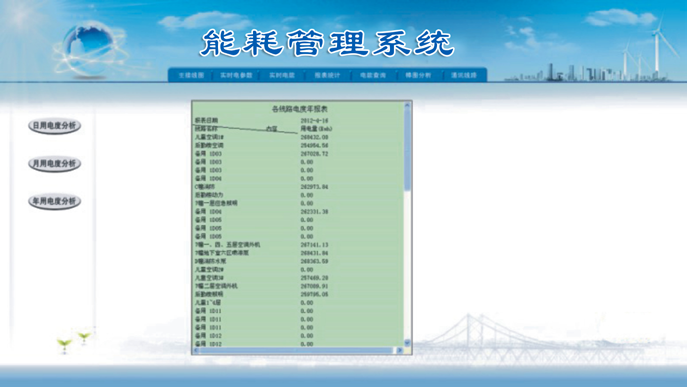Viewport: 687px width, 387px height.
Task: Click the value 257469.28
Action: tap(315, 278)
